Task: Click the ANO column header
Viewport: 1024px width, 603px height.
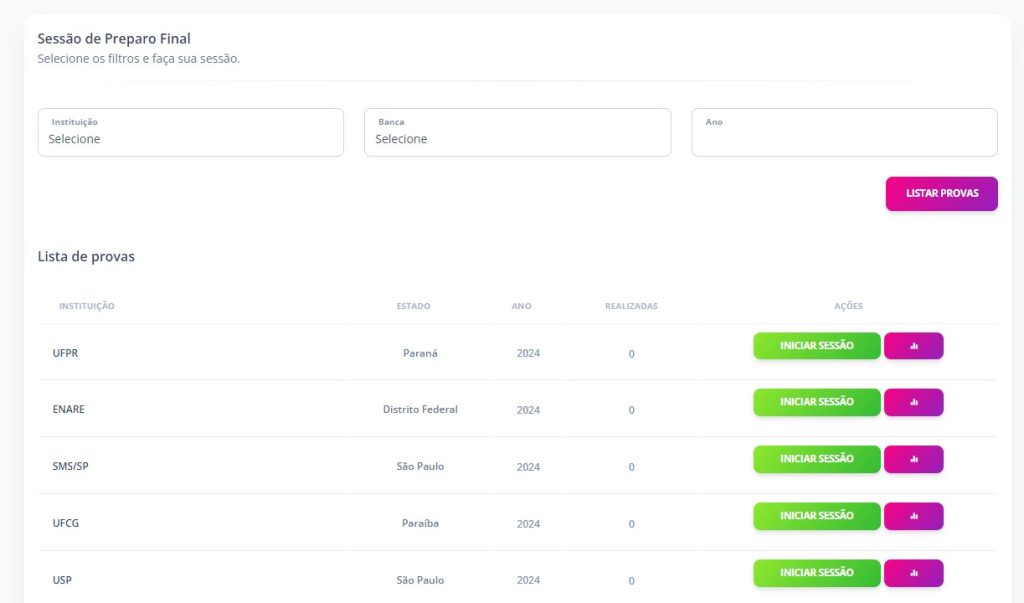Action: tap(521, 306)
